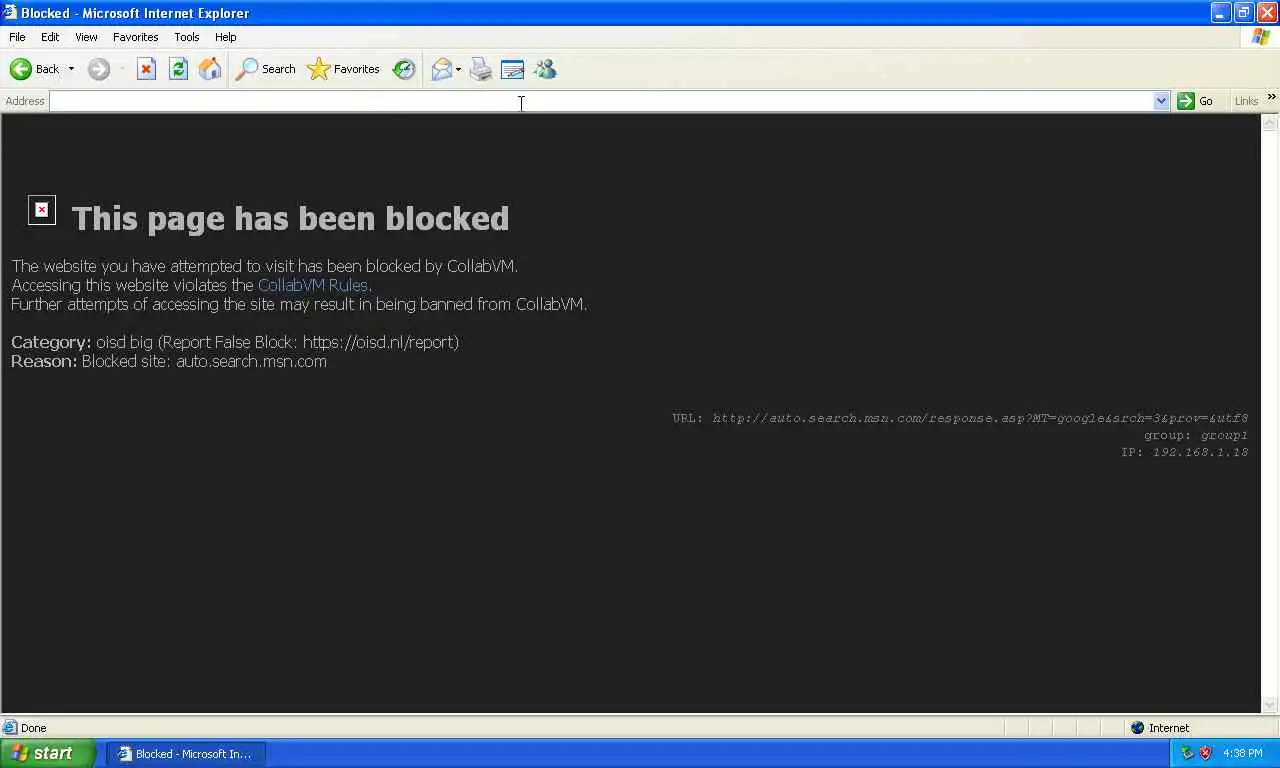Click the page scrollbar down arrow
Image resolution: width=1280 pixels, height=768 pixels.
click(x=1270, y=705)
